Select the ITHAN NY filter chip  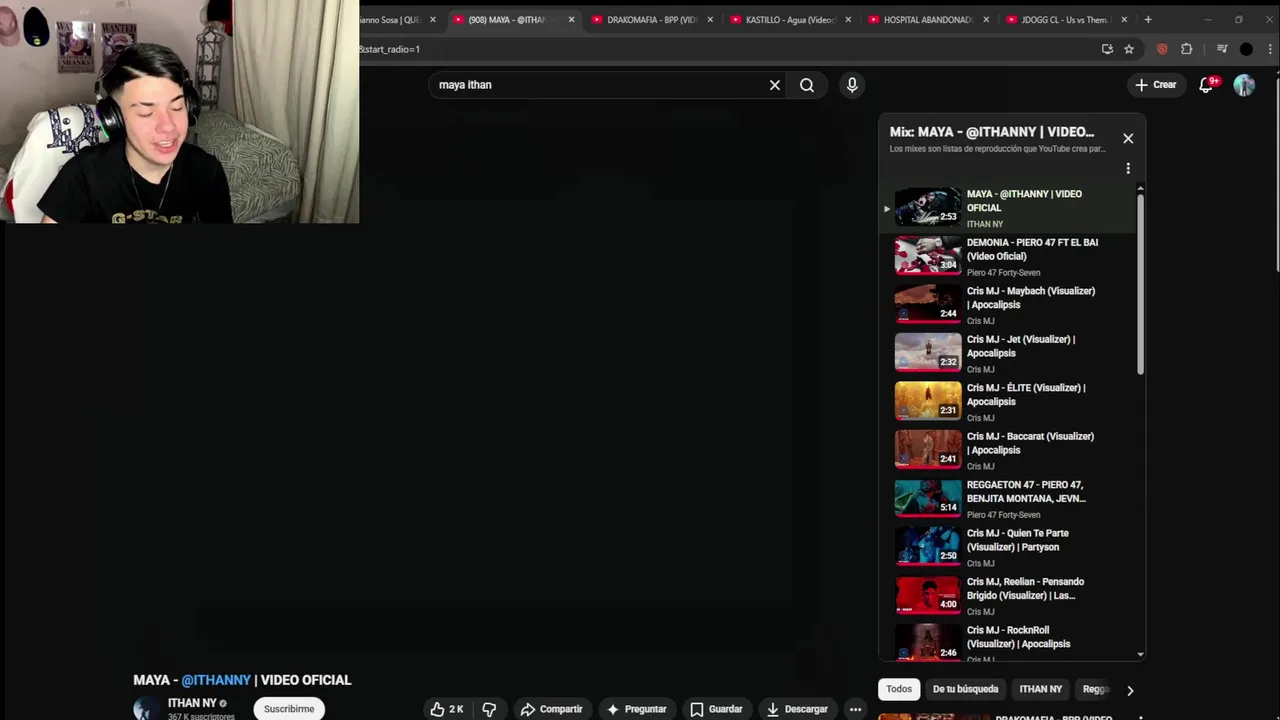click(1040, 689)
